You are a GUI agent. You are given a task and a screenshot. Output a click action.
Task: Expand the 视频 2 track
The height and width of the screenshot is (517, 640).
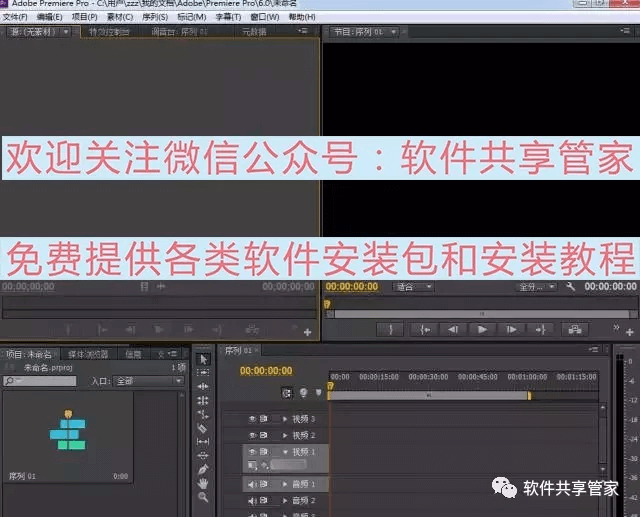(285, 435)
